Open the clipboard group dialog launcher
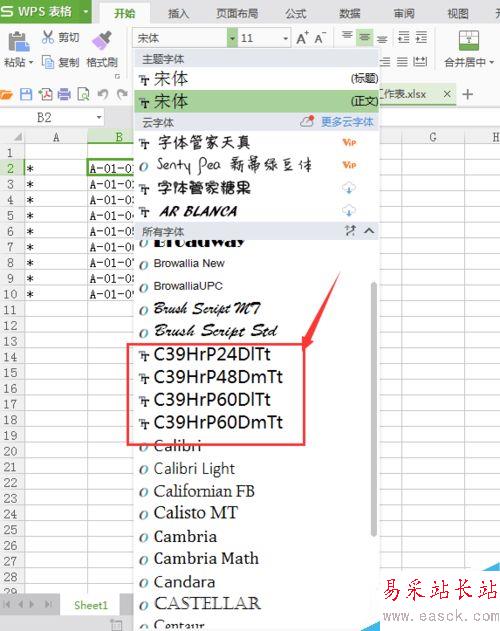This screenshot has height=631, width=500. click(x=117, y=76)
